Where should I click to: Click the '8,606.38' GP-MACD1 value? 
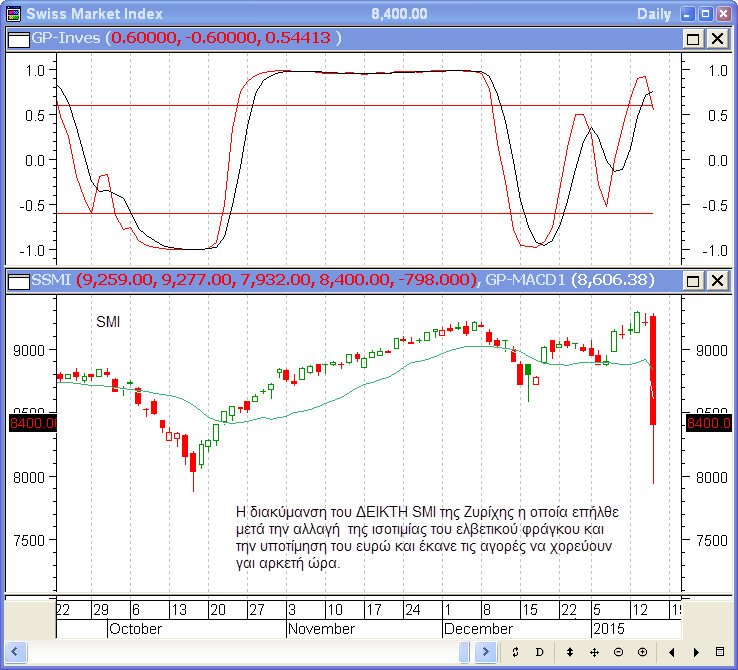pos(612,280)
